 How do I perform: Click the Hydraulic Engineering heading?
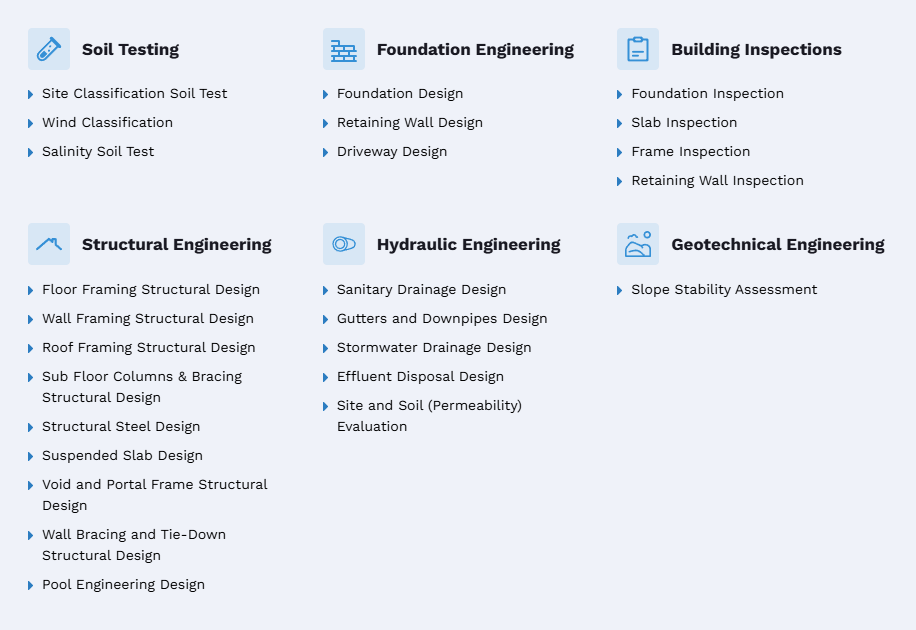[x=469, y=244]
